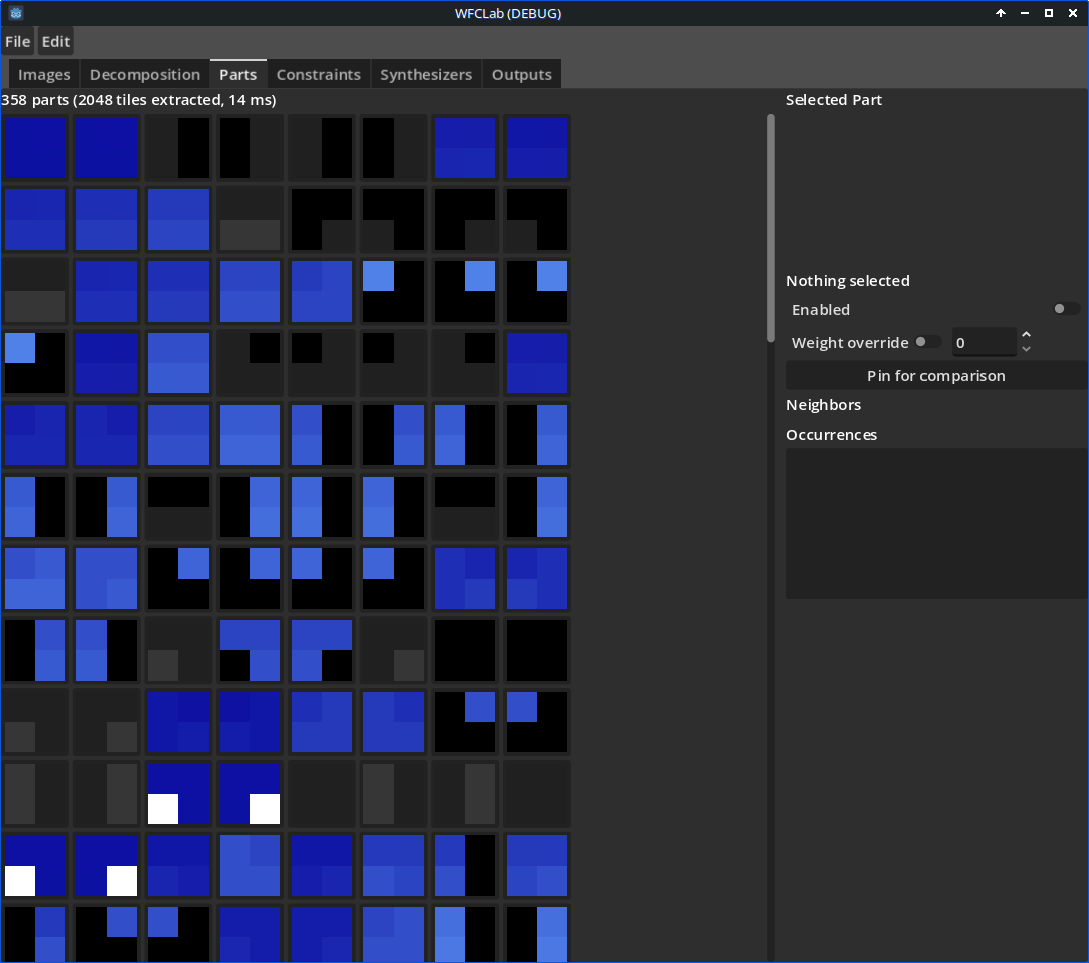The height and width of the screenshot is (963, 1089).
Task: Click the Godot app icon in title bar
Action: (x=16, y=13)
